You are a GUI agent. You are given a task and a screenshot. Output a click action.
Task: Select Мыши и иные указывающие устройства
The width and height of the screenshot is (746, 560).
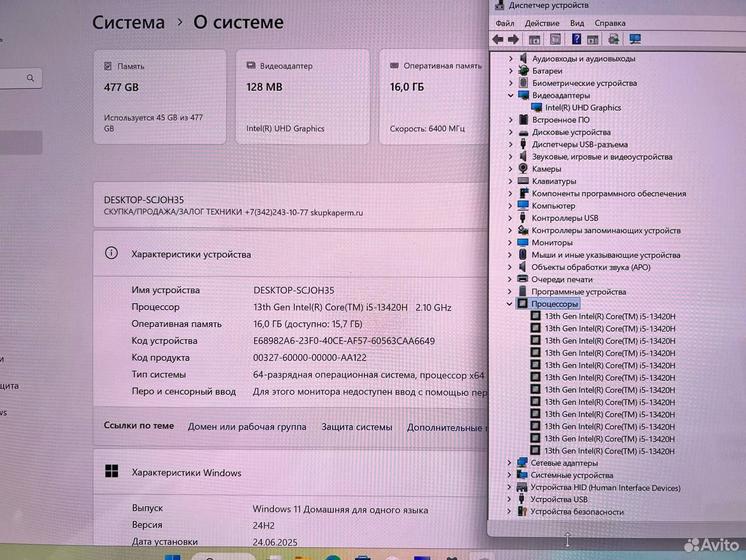pyautogui.click(x=606, y=255)
